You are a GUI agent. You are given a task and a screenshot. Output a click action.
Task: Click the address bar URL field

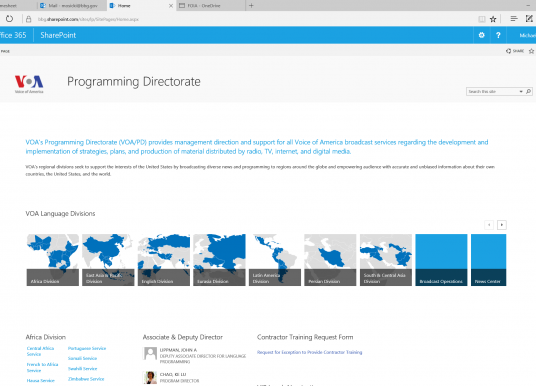[x=88, y=19]
